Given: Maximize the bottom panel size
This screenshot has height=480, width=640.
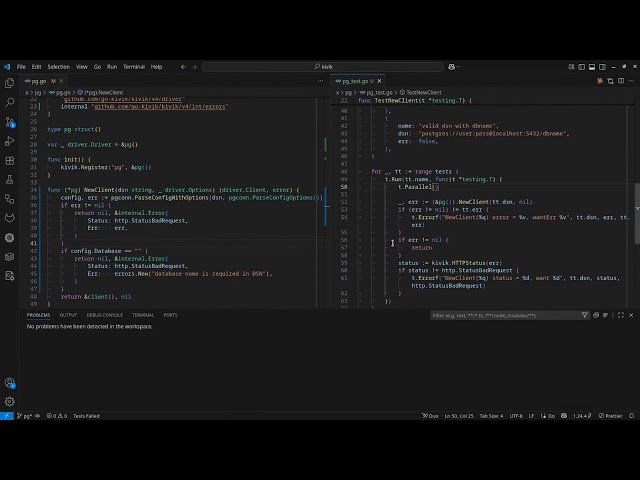Looking at the screenshot, I should coord(621,315).
